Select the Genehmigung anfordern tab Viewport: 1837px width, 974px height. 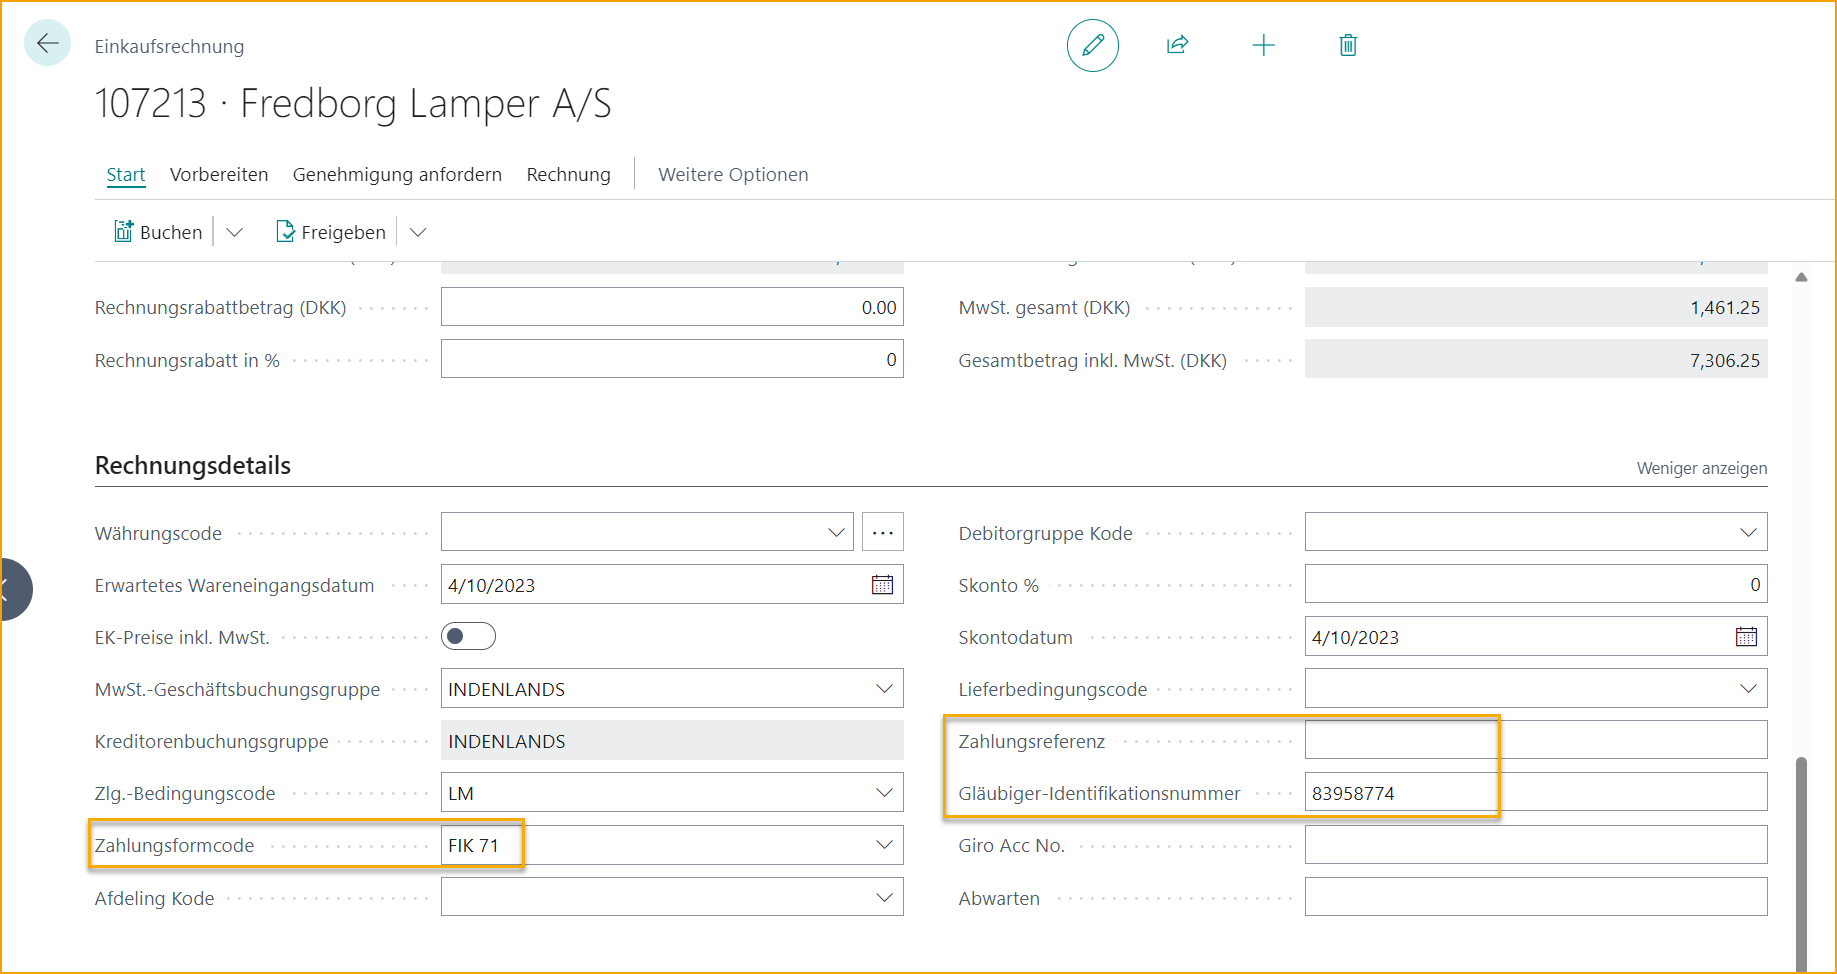397,175
